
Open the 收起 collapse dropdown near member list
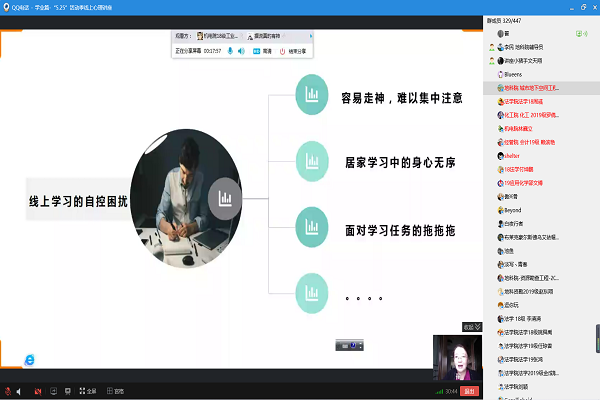471,326
